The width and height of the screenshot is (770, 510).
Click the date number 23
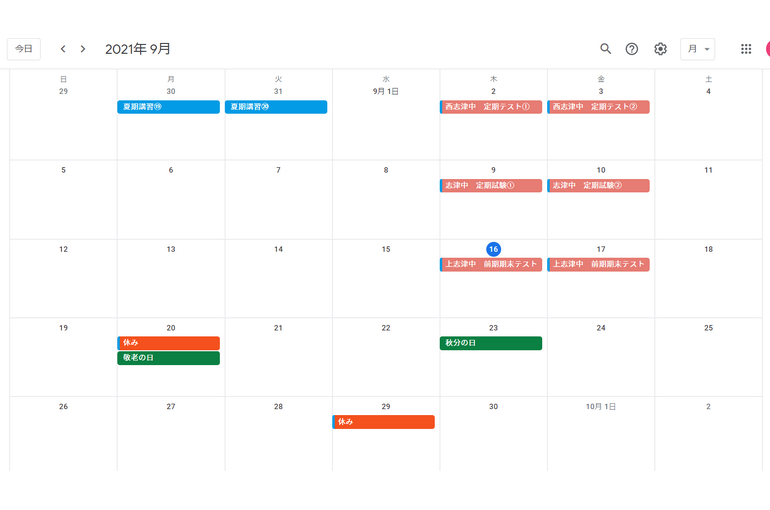(x=493, y=328)
